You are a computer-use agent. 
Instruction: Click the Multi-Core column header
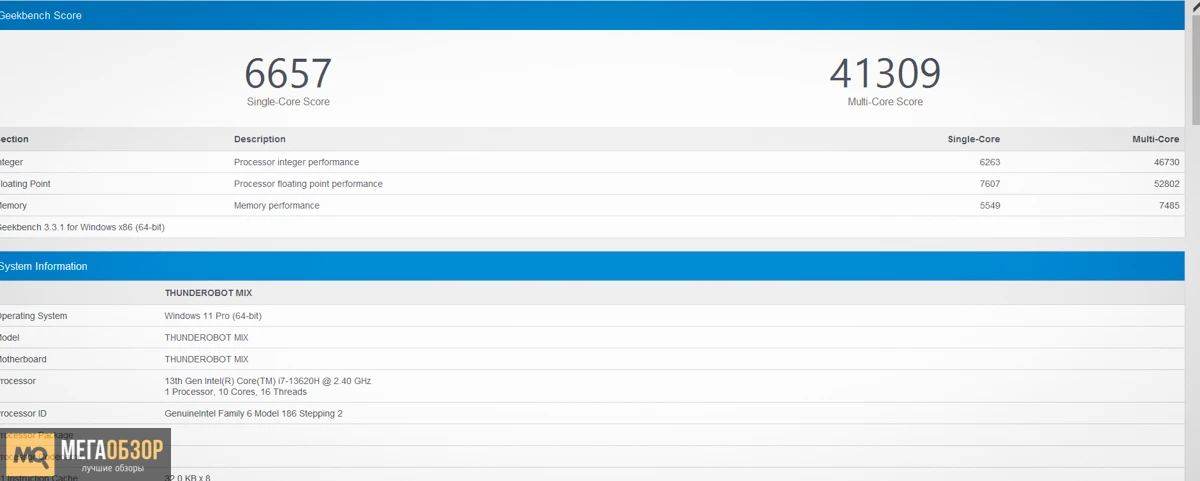(1155, 139)
